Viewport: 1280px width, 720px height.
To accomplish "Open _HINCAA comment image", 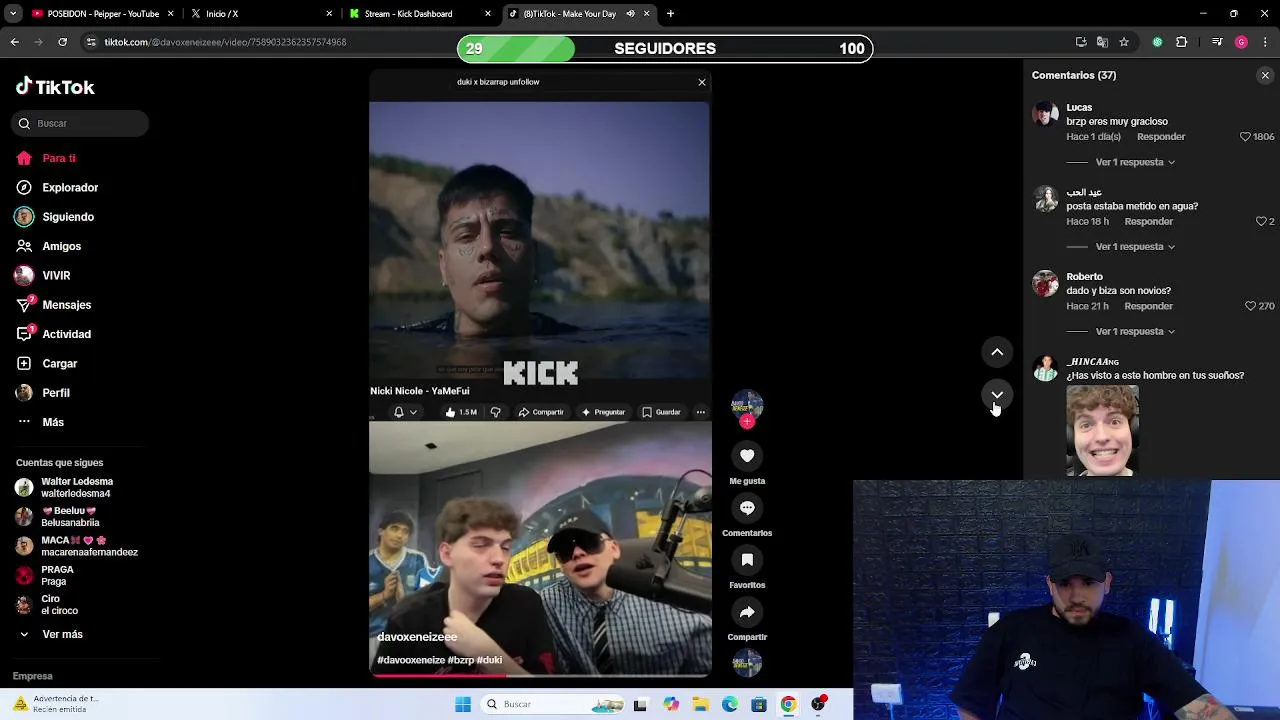I will coord(1102,431).
